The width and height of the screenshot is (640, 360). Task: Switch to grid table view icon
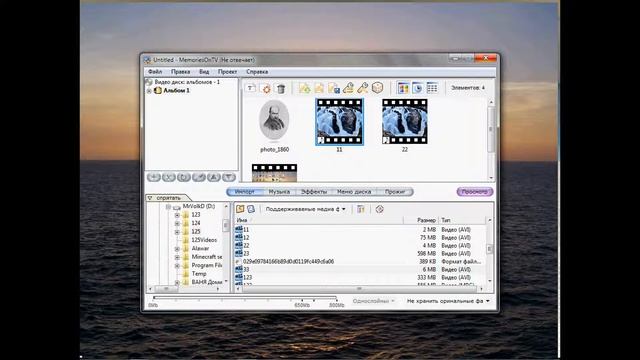(432, 88)
